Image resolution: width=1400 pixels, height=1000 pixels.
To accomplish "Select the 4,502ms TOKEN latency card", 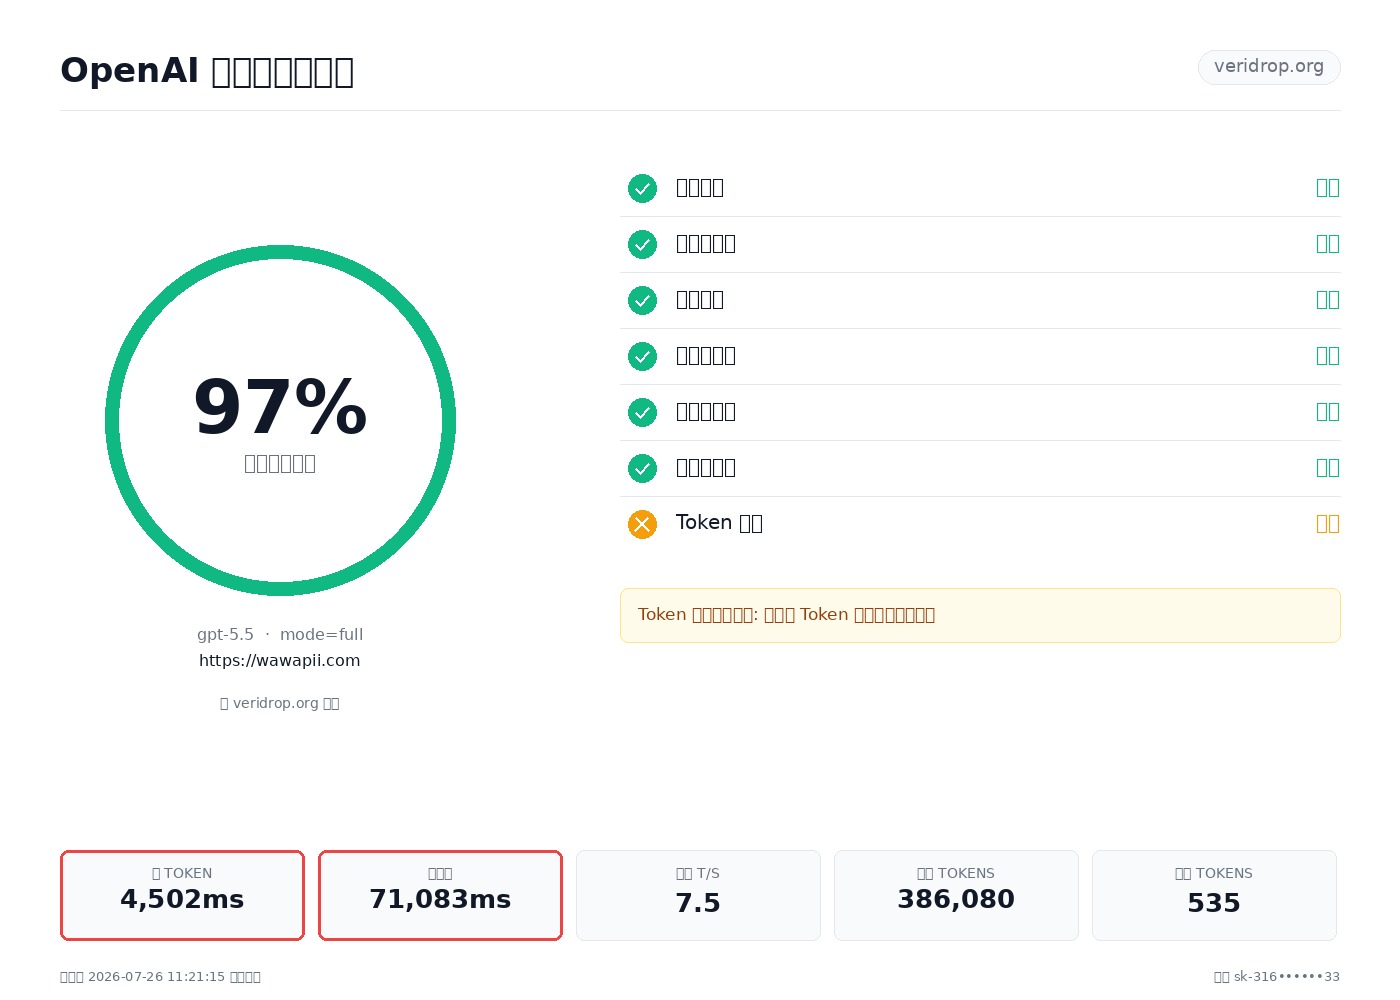I will tap(183, 896).
